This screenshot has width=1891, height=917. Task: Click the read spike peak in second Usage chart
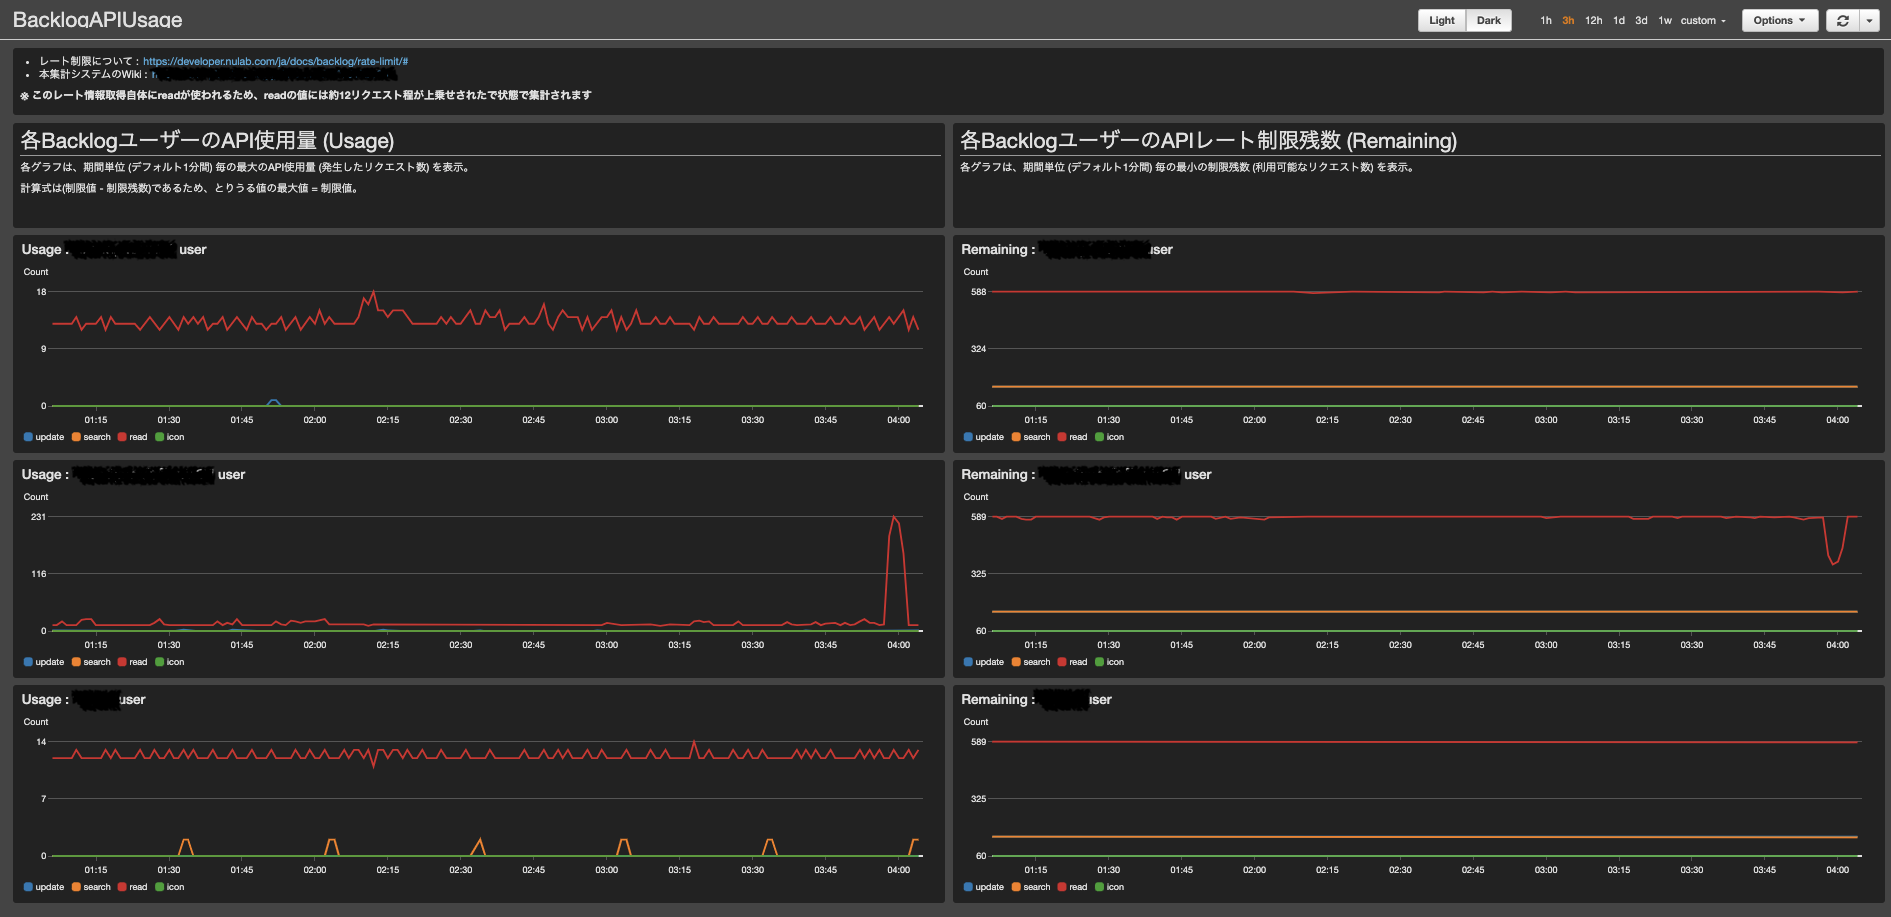click(x=894, y=518)
